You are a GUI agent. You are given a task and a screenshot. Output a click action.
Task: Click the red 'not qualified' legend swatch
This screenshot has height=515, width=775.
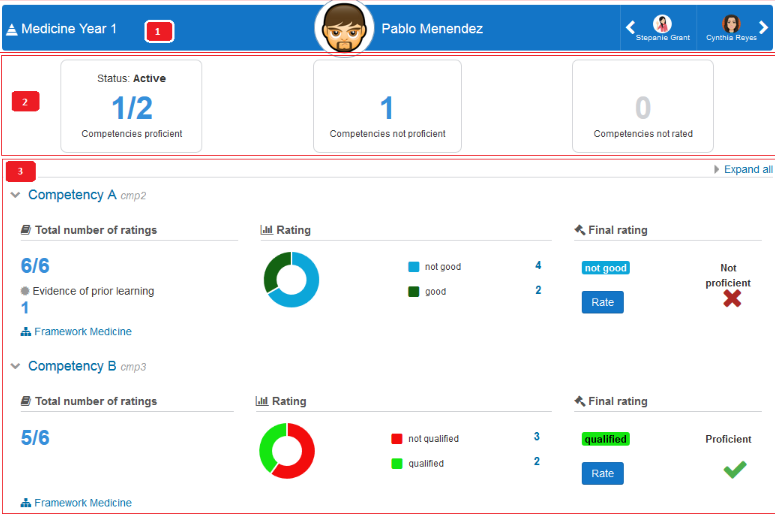click(397, 439)
